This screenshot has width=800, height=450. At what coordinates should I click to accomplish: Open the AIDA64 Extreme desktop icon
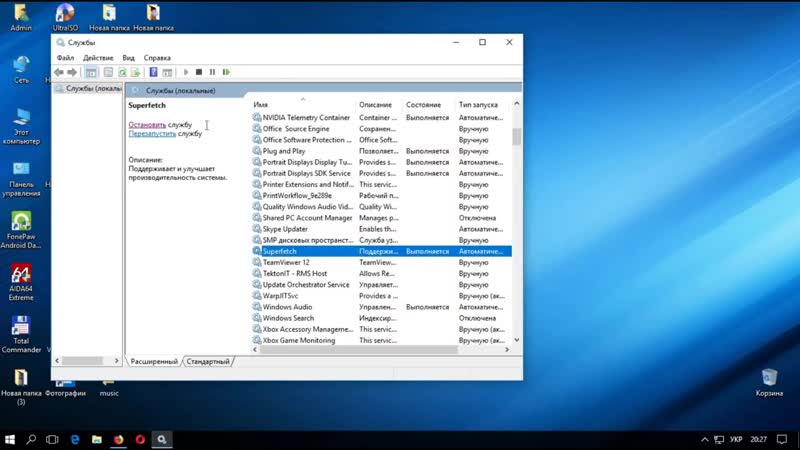coord(21,282)
